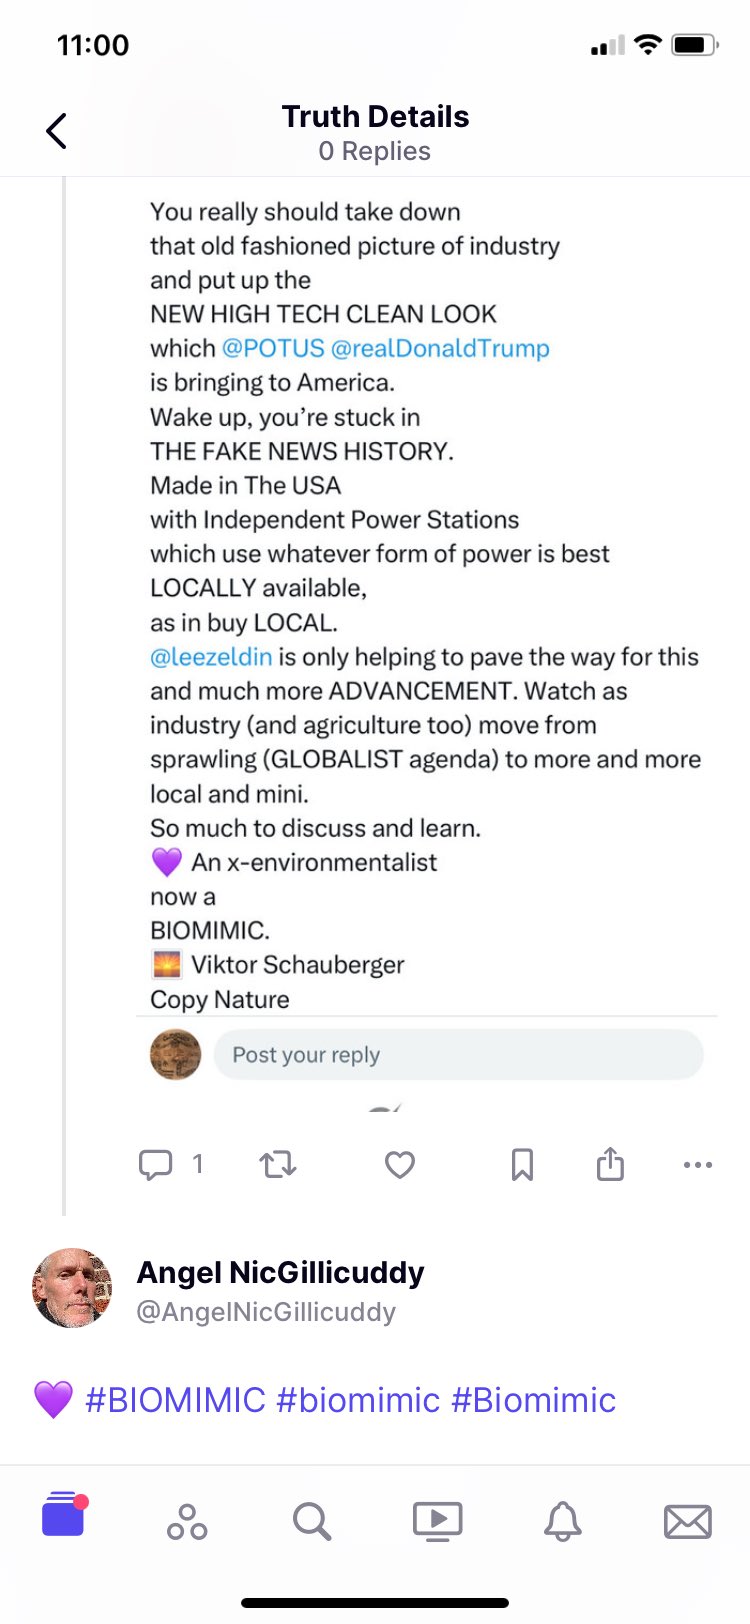Tap the #BIOMIMIC uppercase hashtag
Image resolution: width=750 pixels, height=1624 pixels.
(x=176, y=1400)
